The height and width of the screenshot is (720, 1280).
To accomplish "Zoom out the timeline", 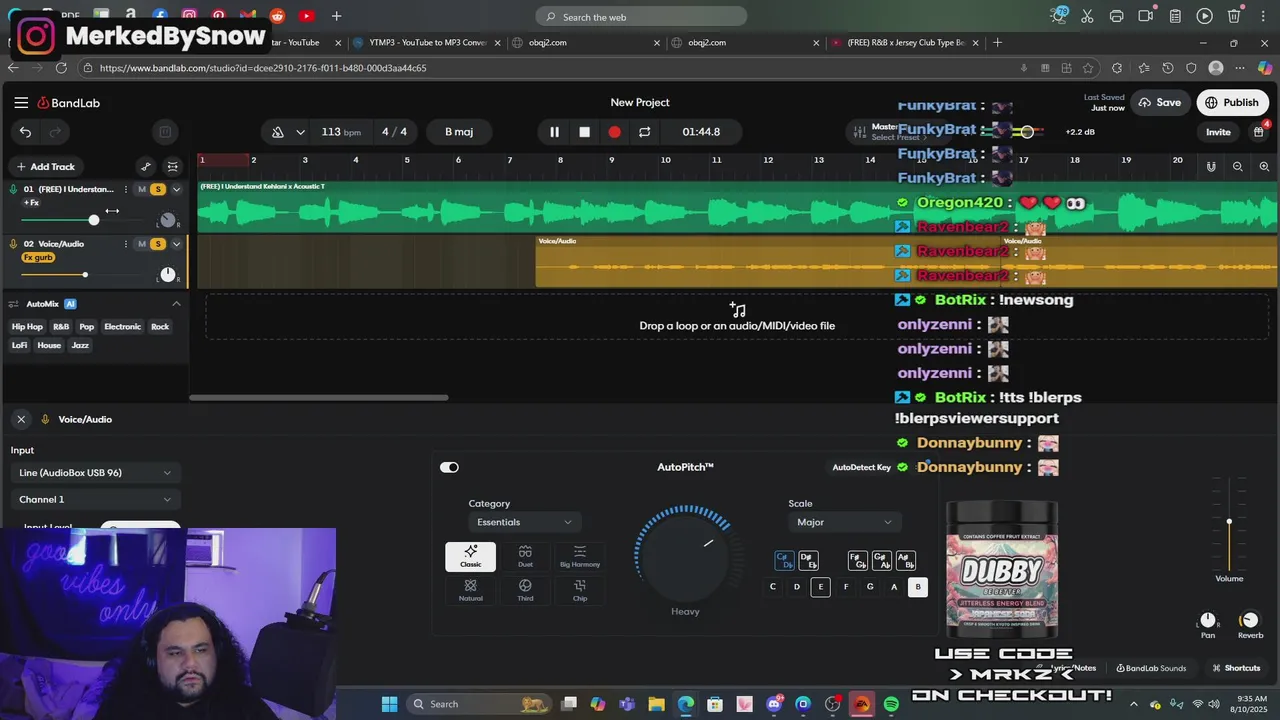I will (1238, 167).
